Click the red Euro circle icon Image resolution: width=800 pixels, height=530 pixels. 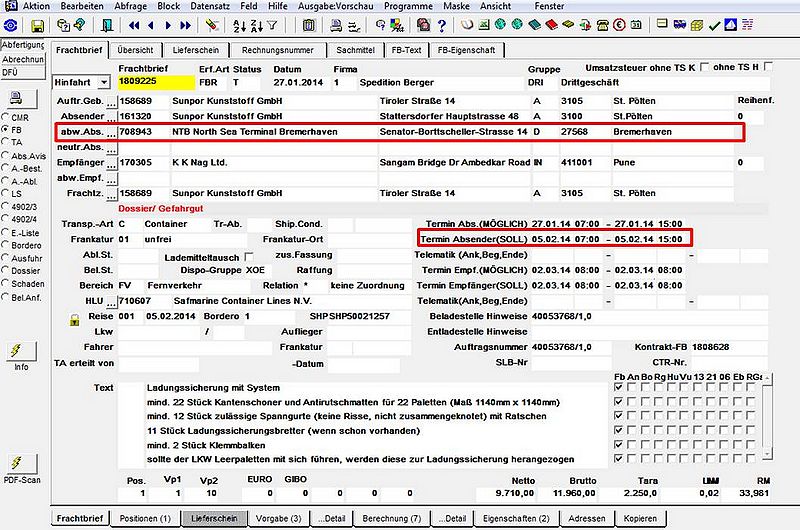(619, 24)
